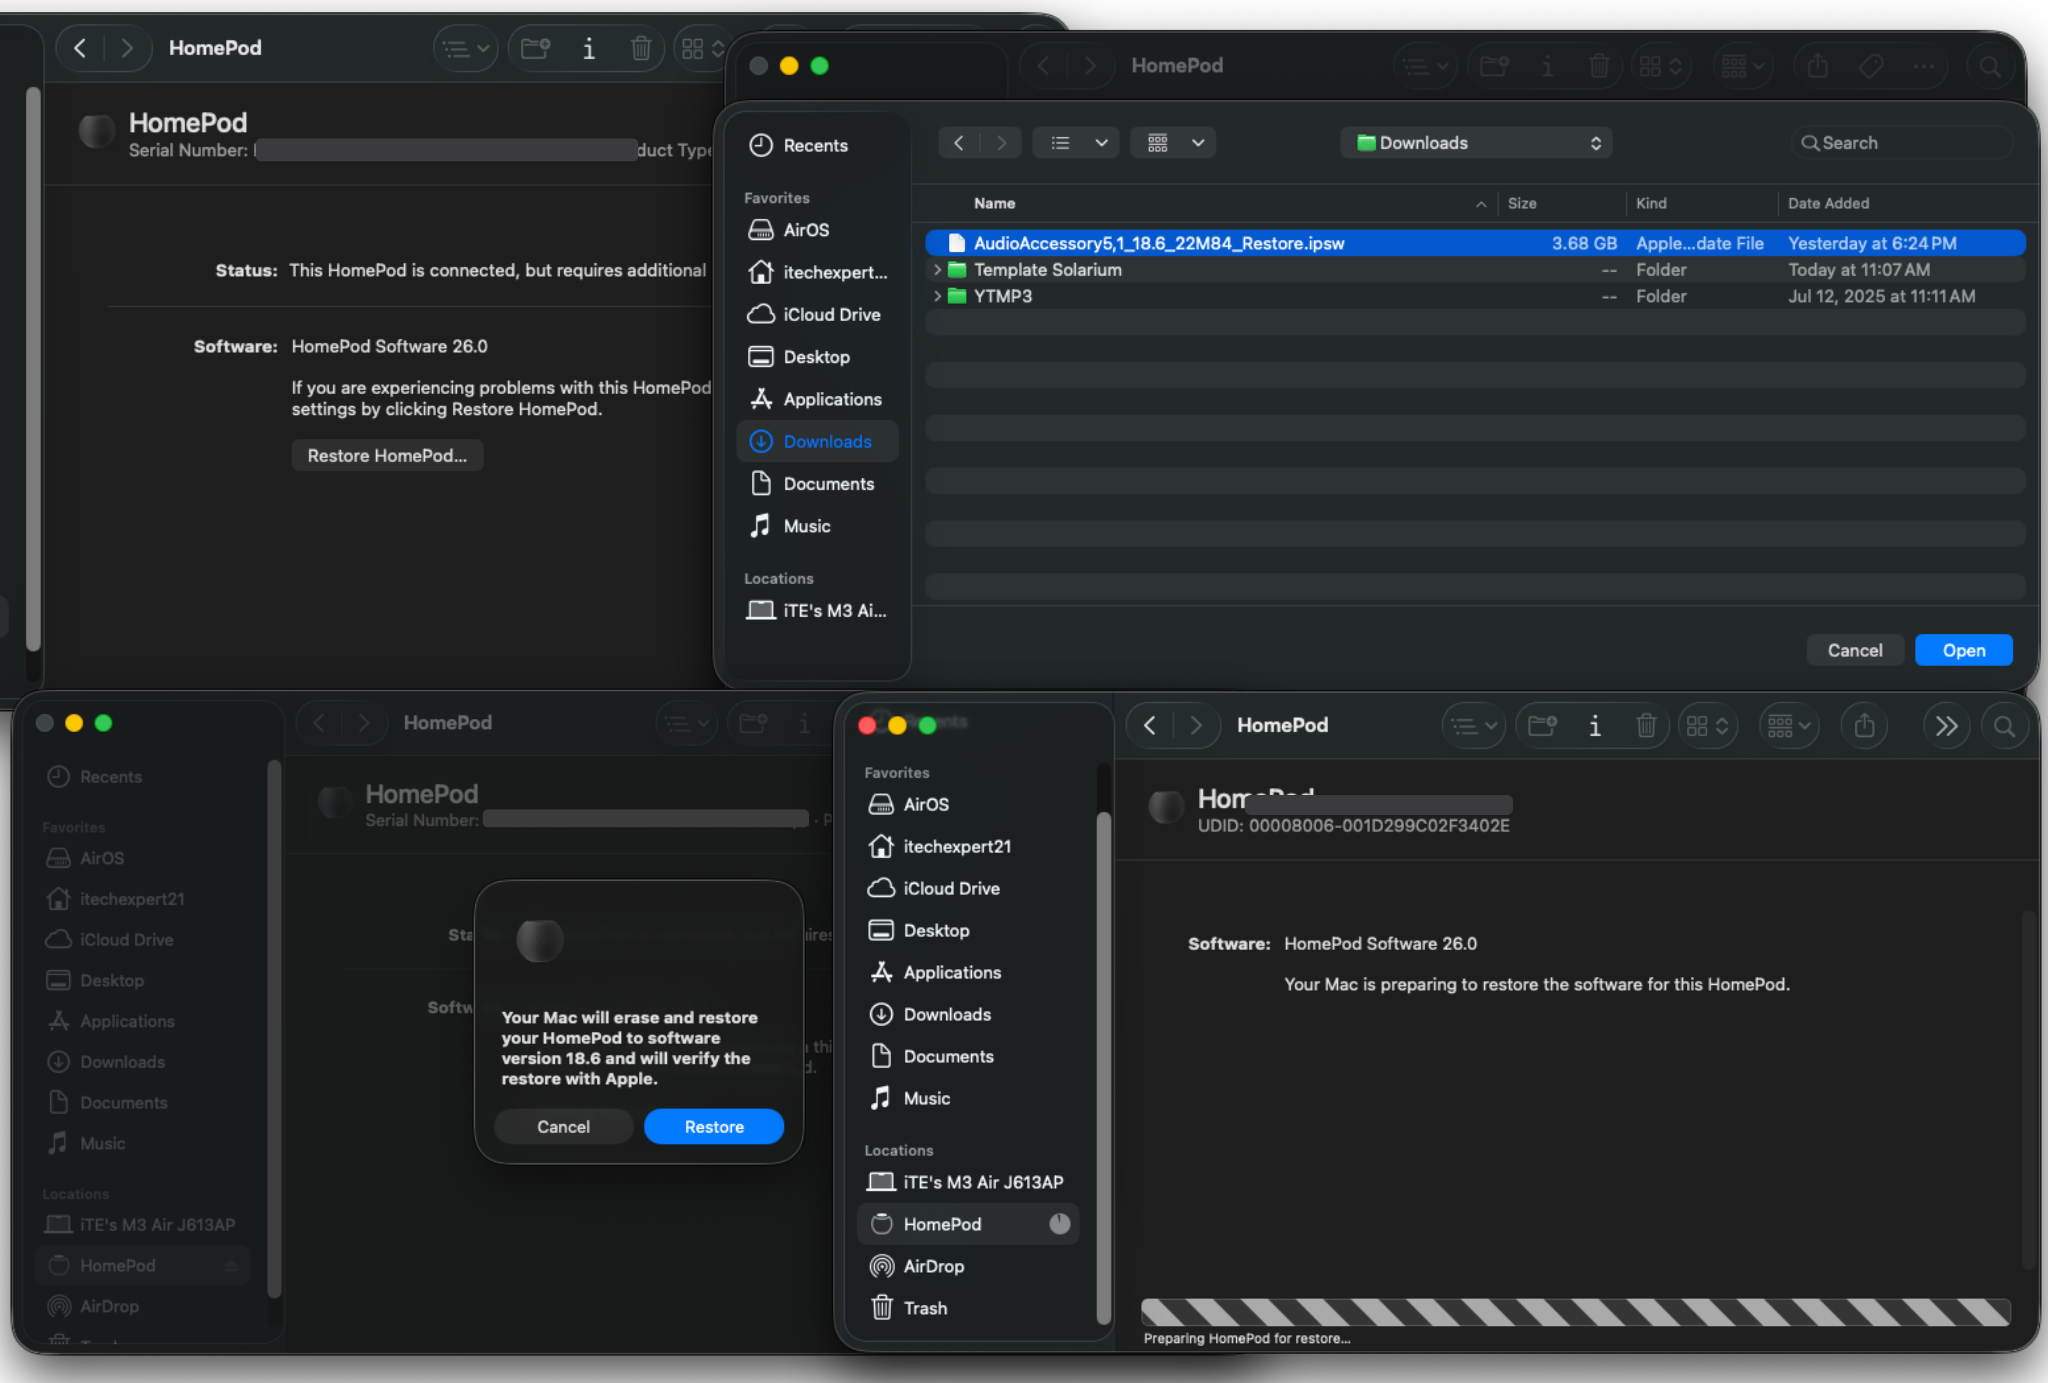
Task: Click new folder icon in top-left window
Action: [536, 48]
